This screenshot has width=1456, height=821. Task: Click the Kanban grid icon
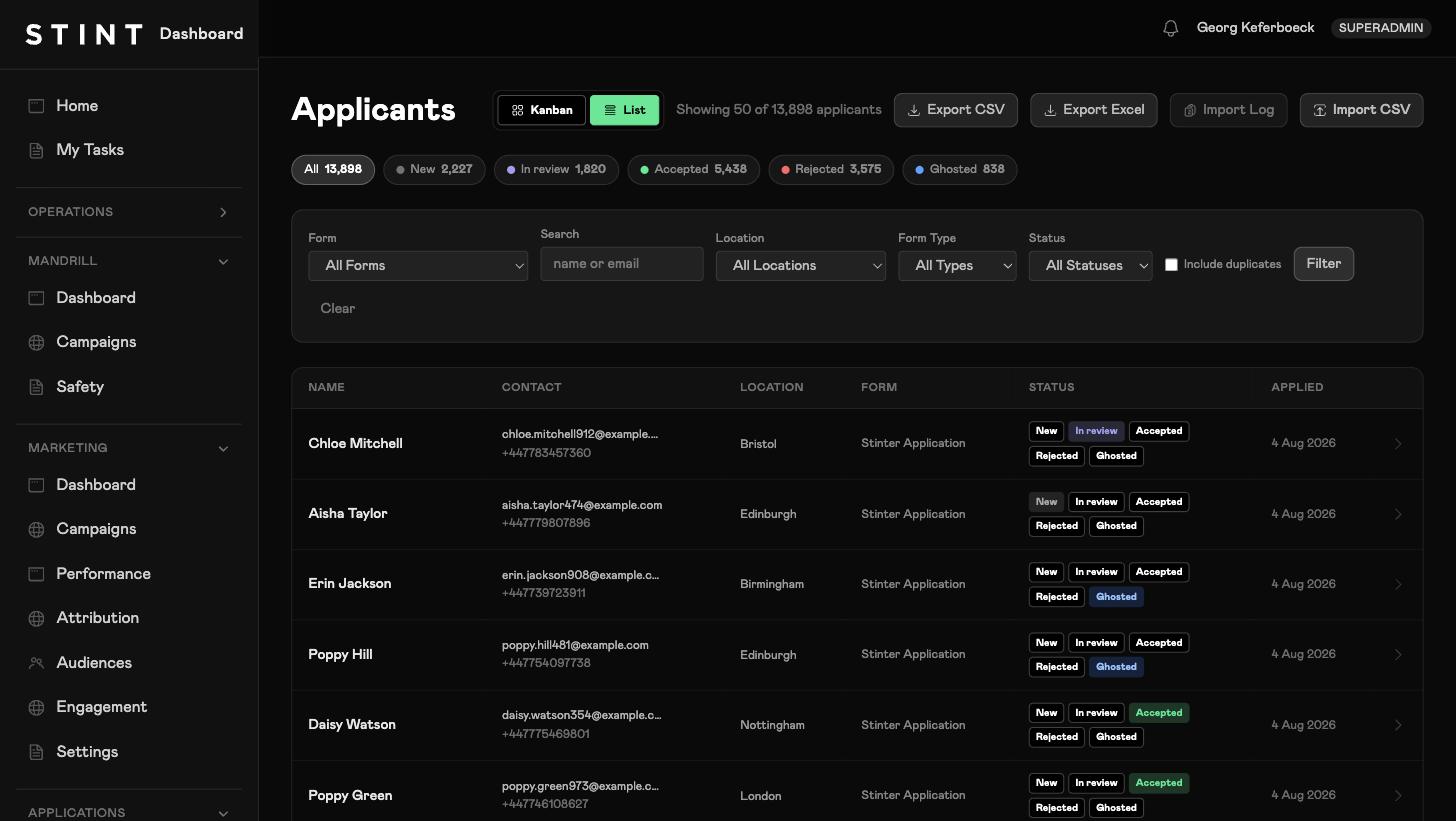coord(517,110)
